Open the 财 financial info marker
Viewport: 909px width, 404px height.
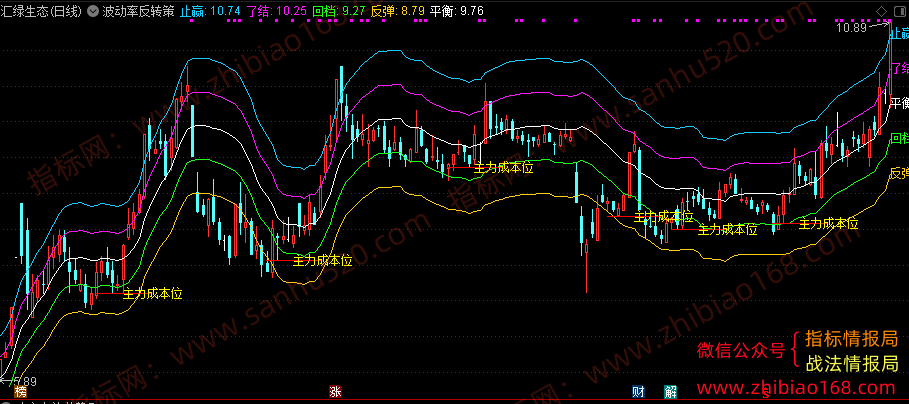pos(638,391)
